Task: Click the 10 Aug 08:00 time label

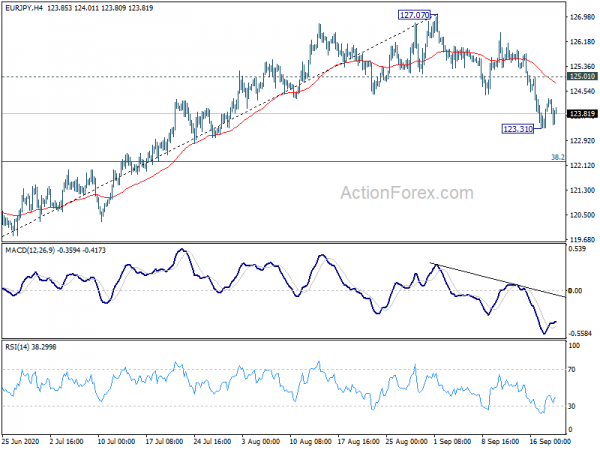Action: pyautogui.click(x=310, y=442)
